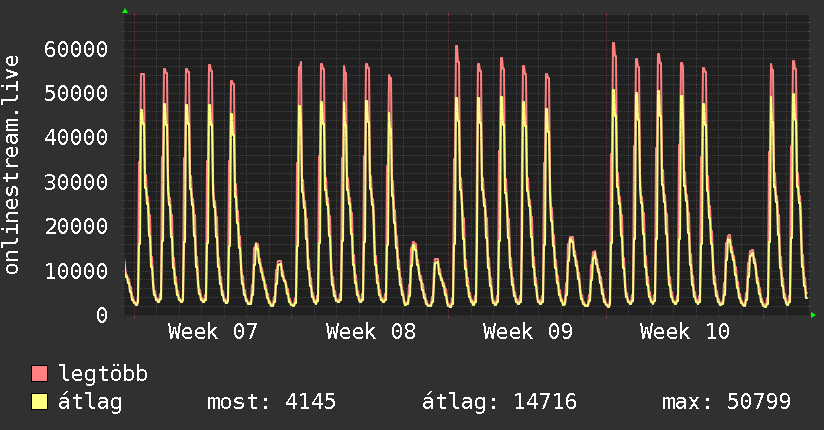This screenshot has height=430, width=824.
Task: Click the Week 10 axis label
Action: tap(685, 332)
